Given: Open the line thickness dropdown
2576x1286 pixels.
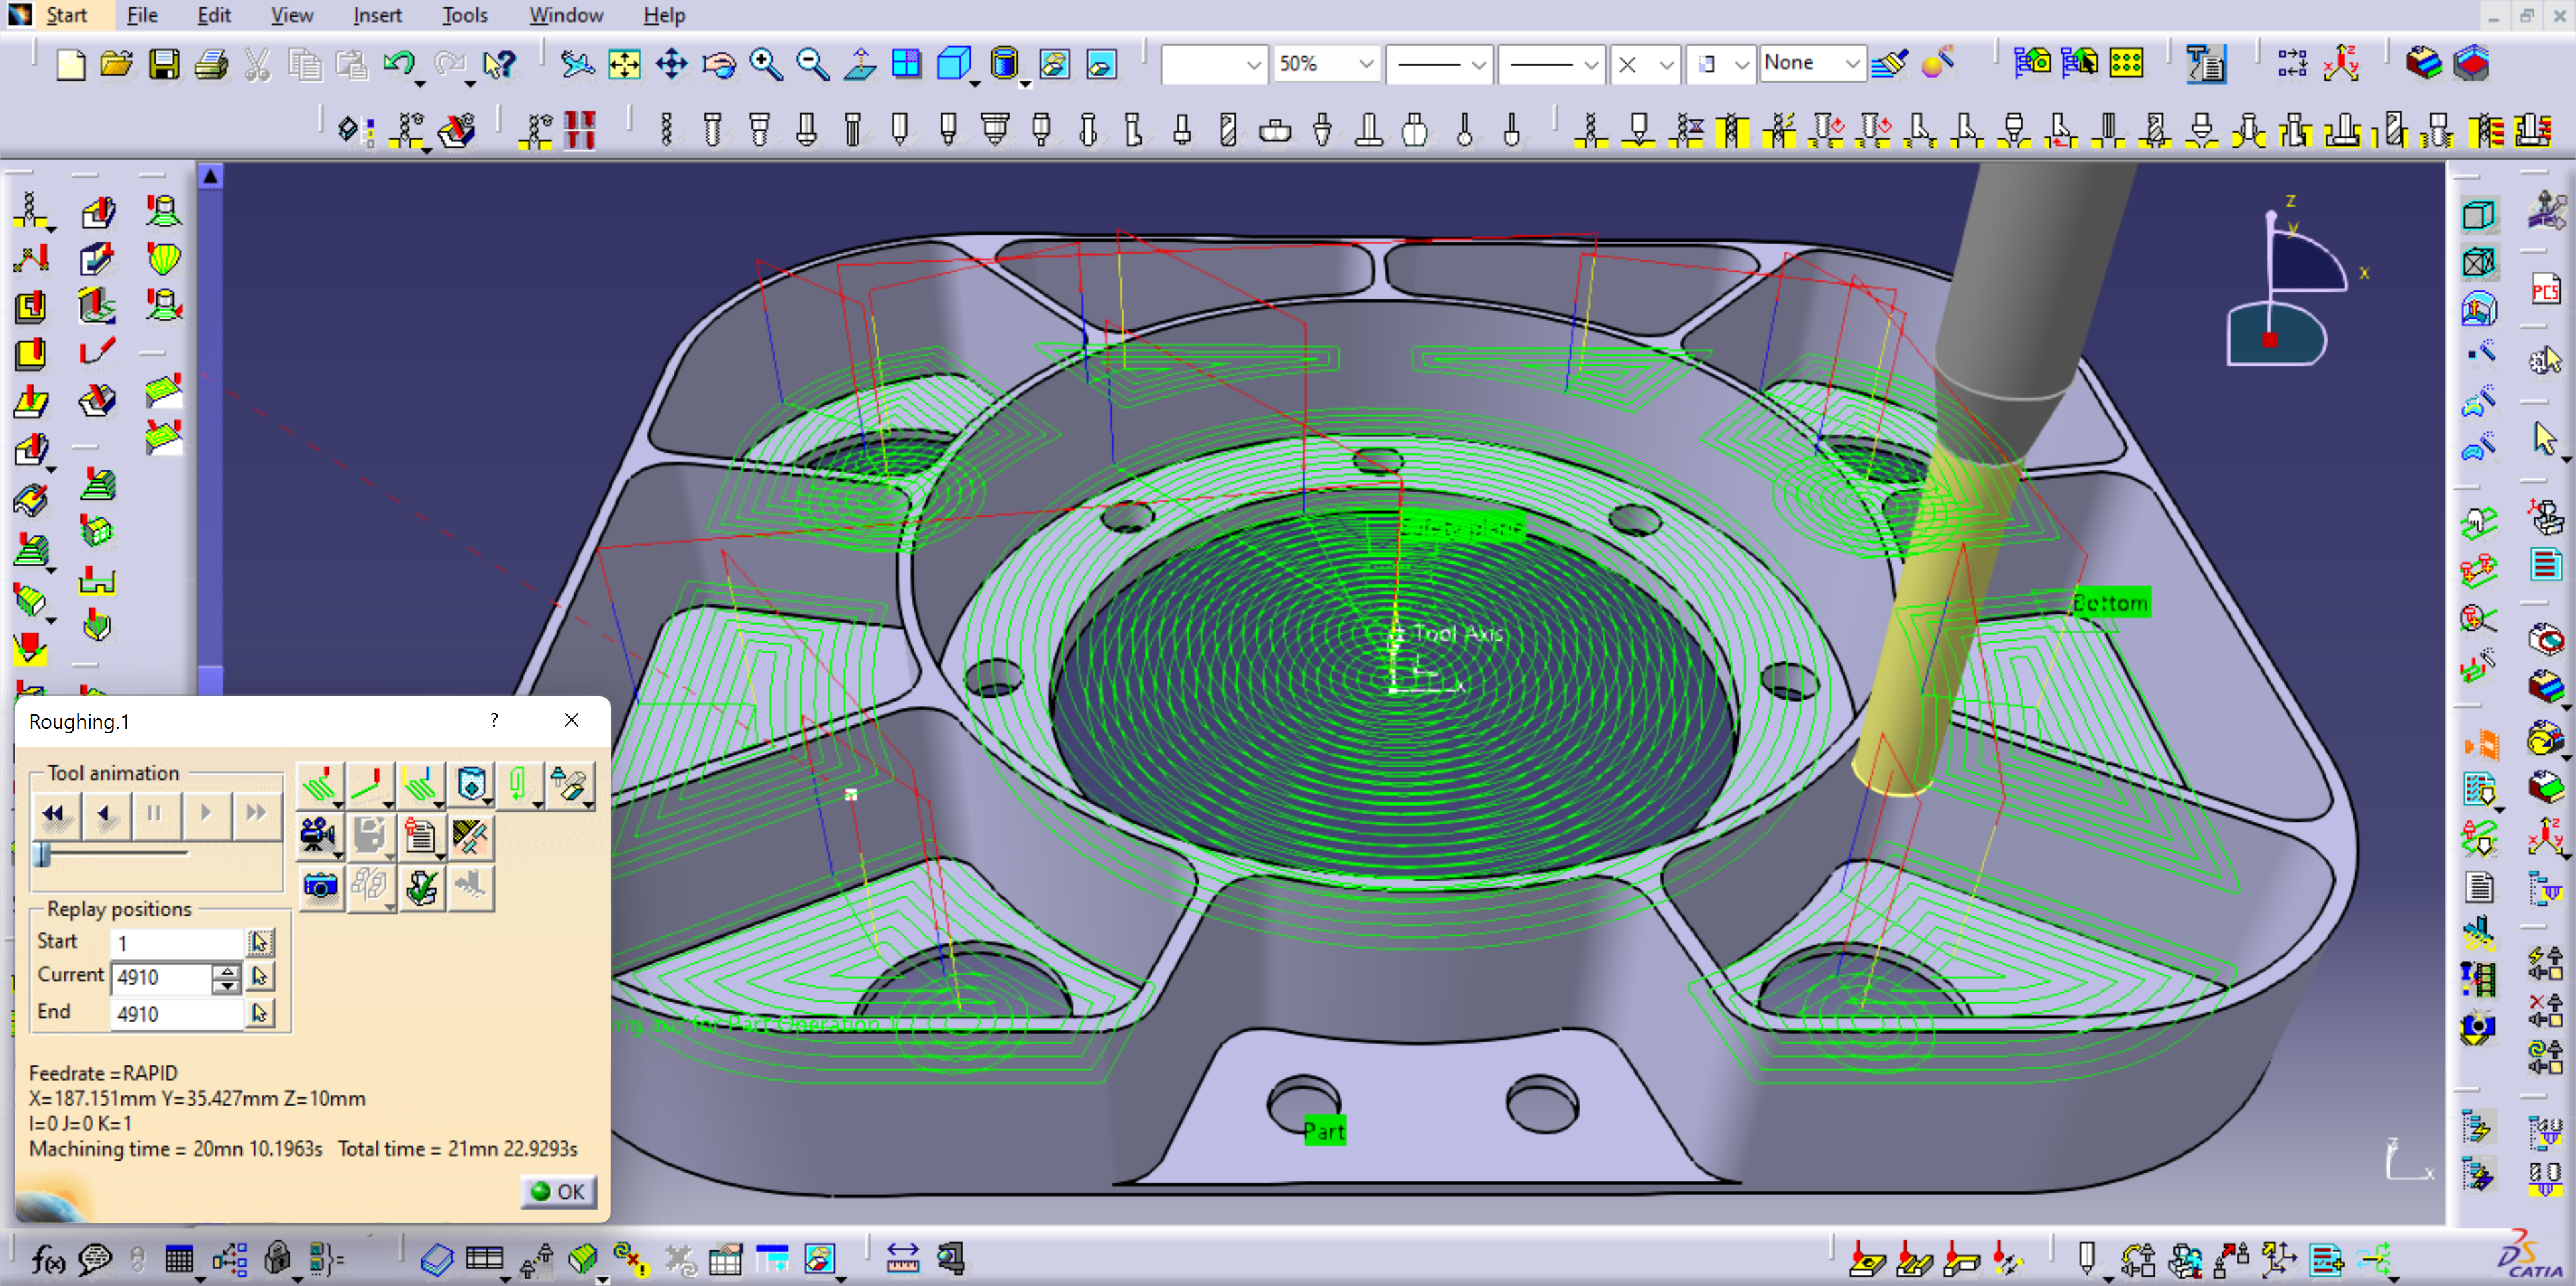Looking at the screenshot, I should tap(1478, 65).
